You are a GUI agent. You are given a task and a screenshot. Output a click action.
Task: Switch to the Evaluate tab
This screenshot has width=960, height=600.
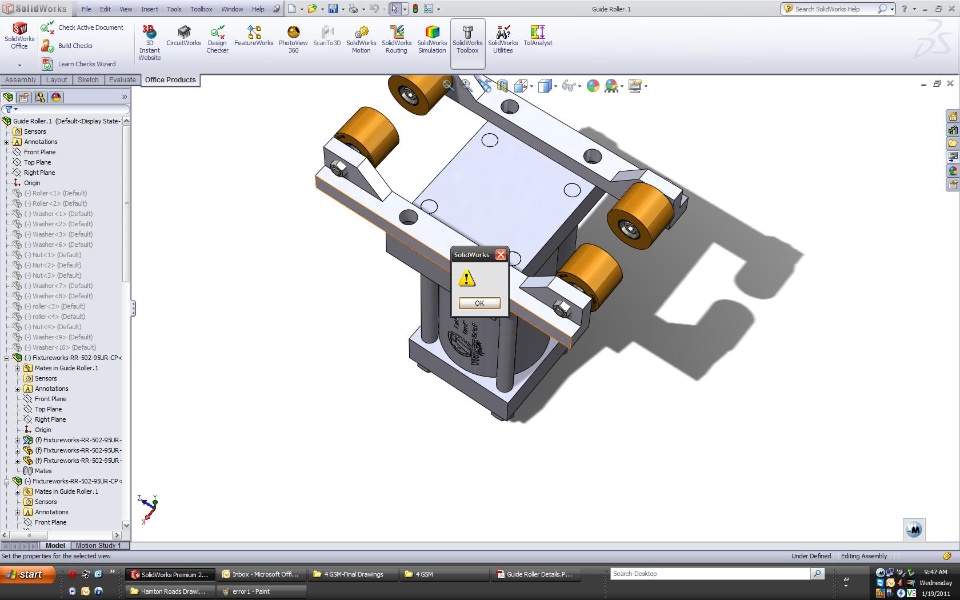tap(122, 80)
